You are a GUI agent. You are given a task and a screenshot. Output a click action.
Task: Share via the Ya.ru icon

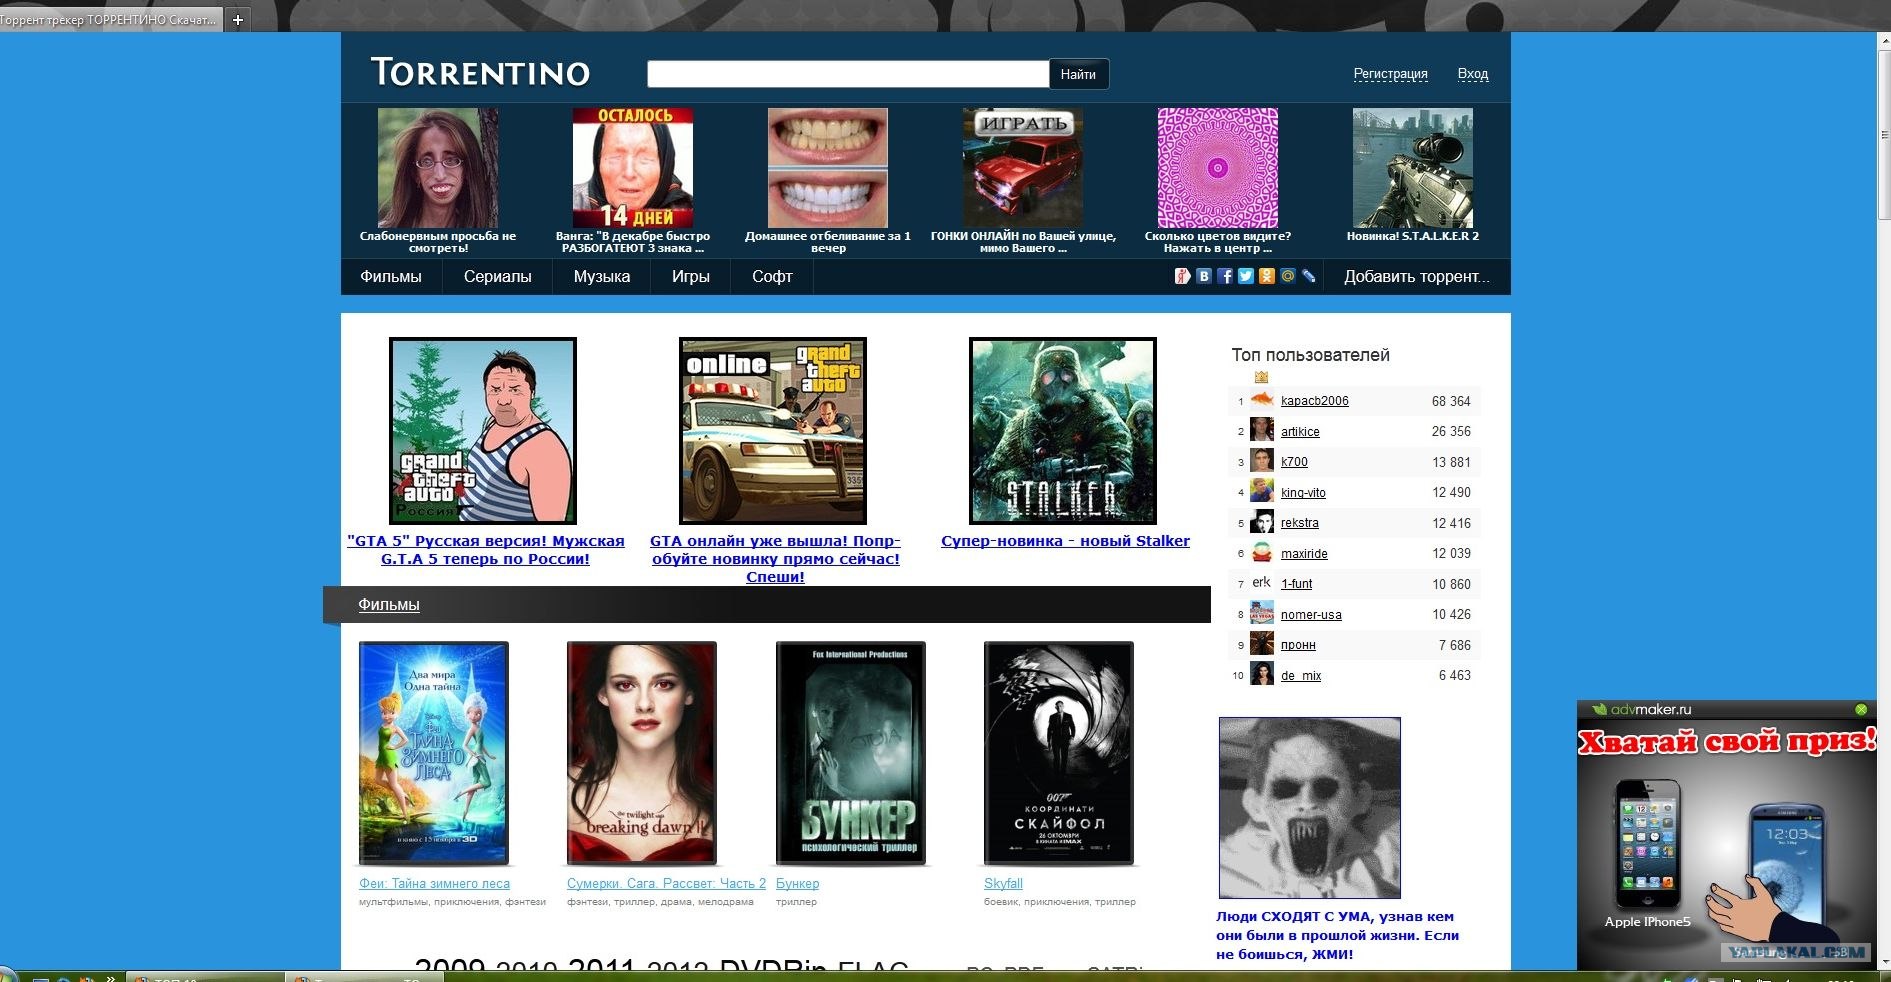(x=1182, y=276)
